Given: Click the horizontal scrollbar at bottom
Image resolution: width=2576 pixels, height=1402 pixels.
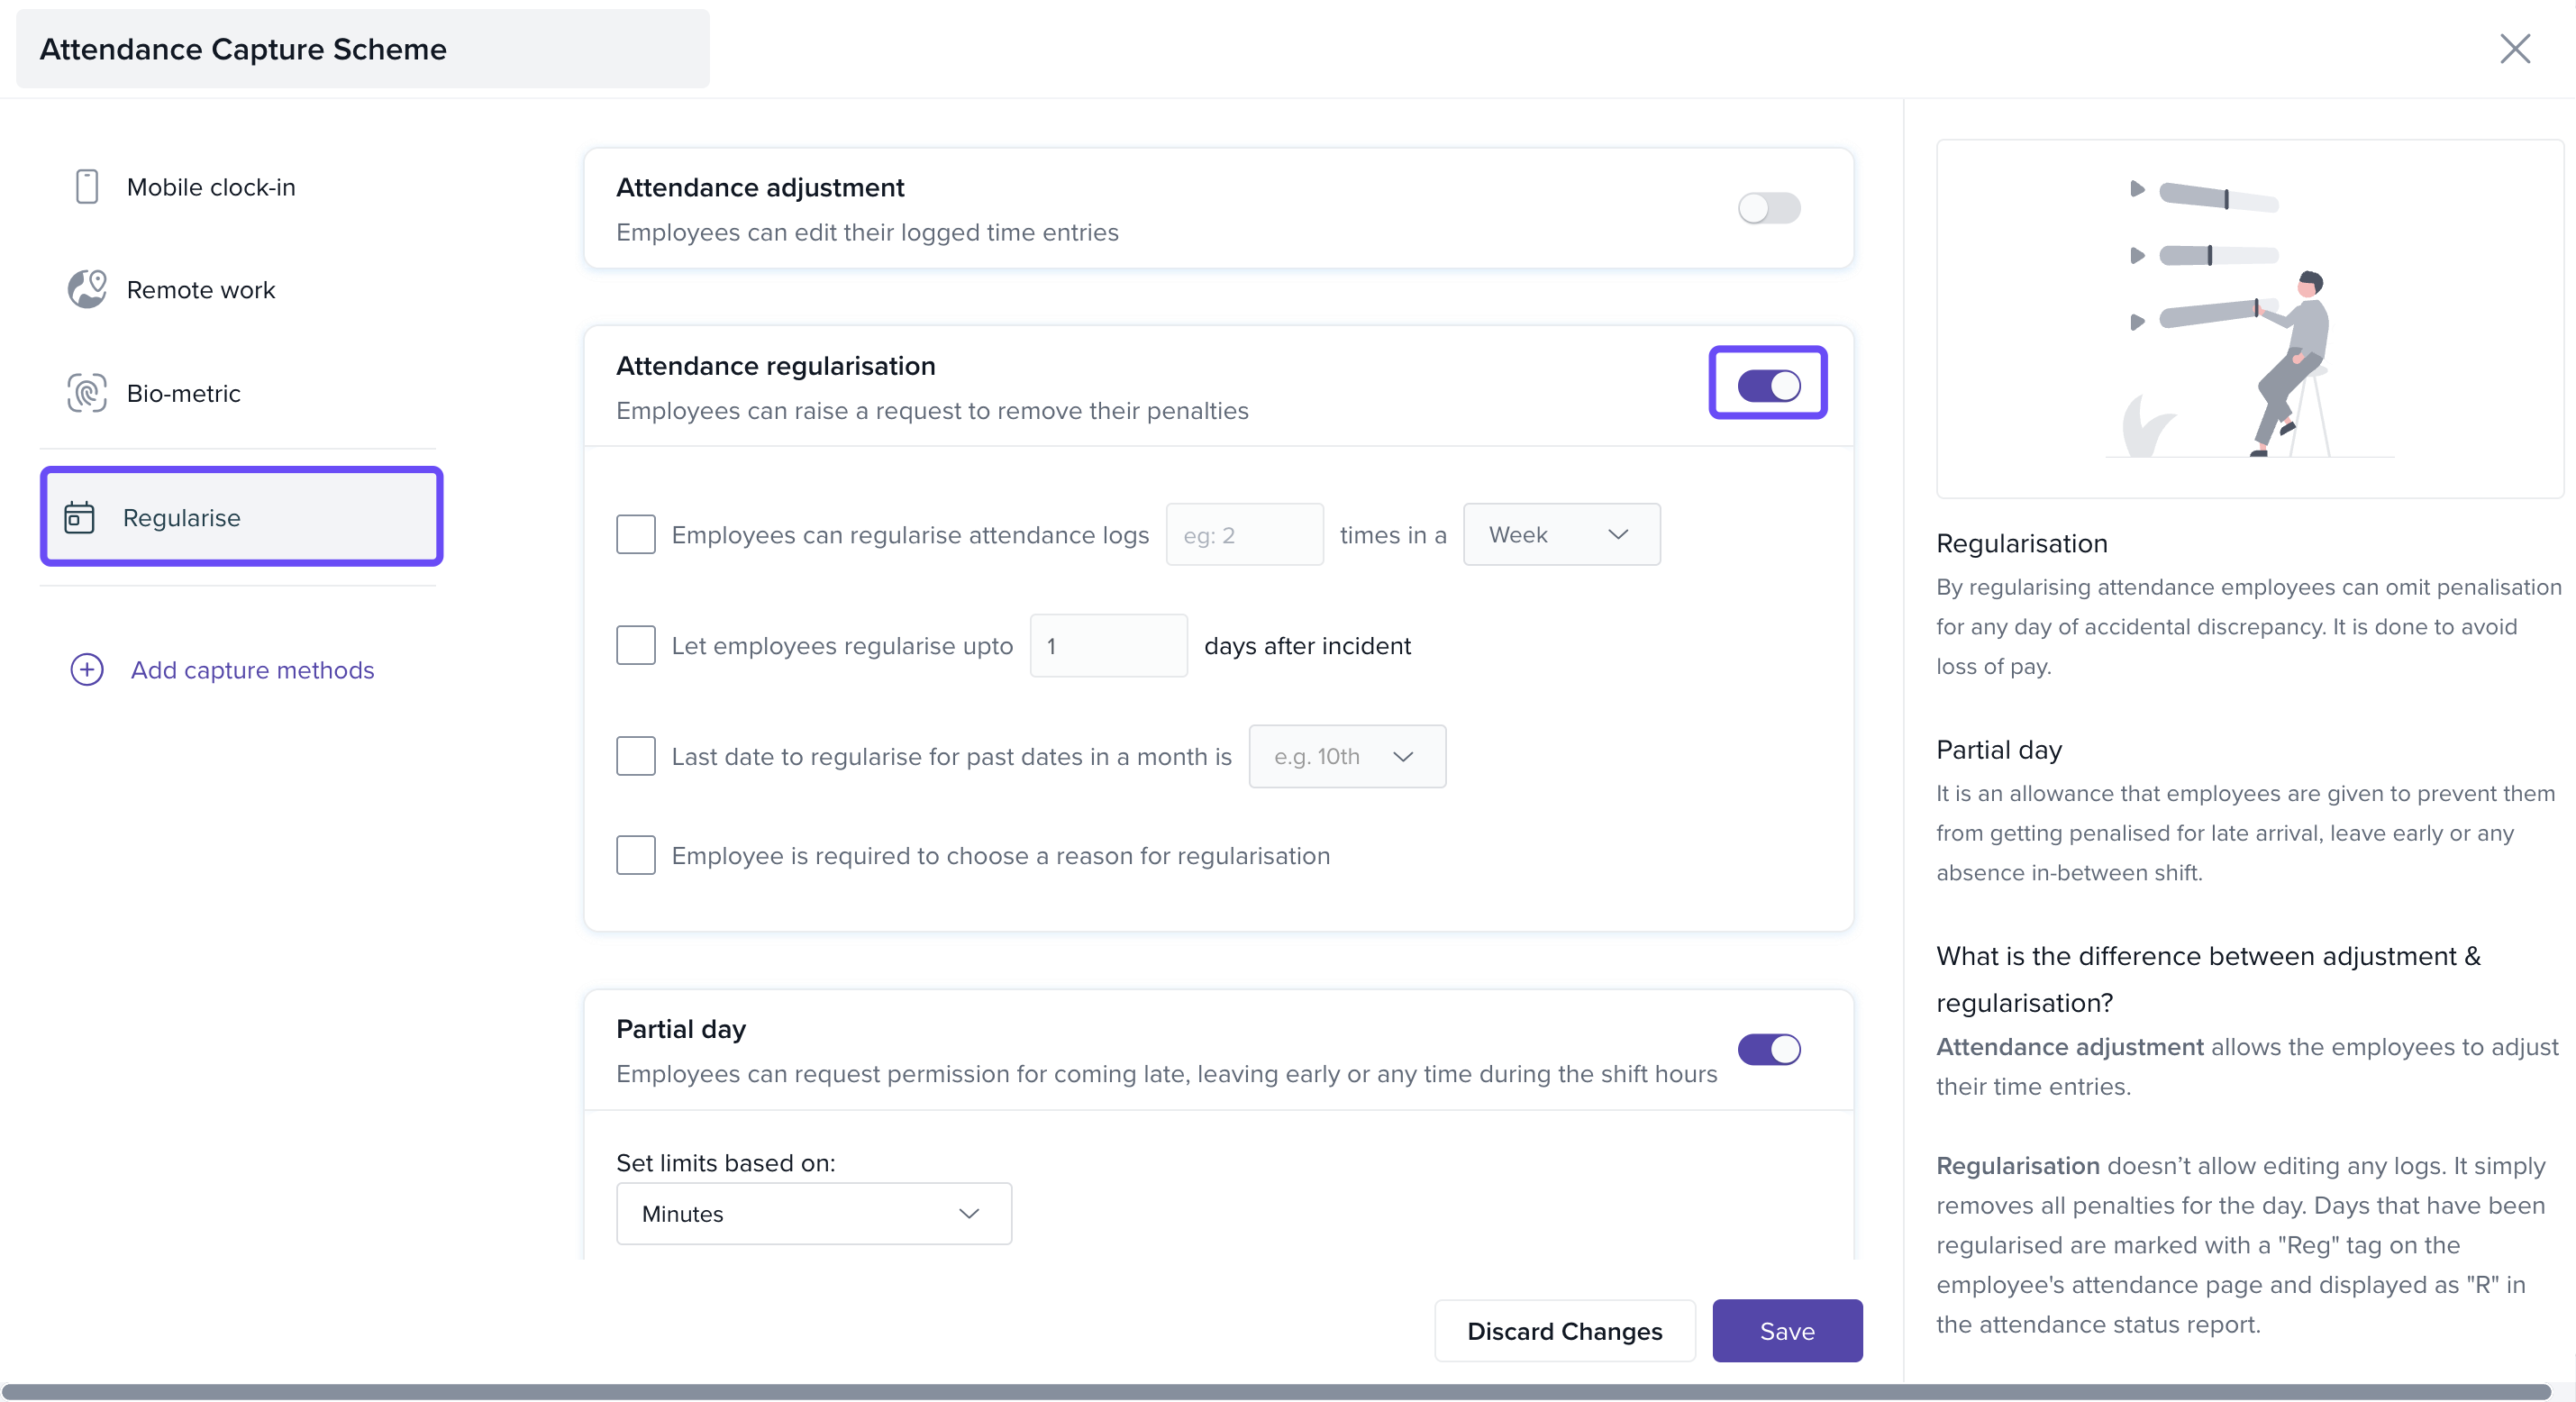Looking at the screenshot, I should pyautogui.click(x=1275, y=1392).
